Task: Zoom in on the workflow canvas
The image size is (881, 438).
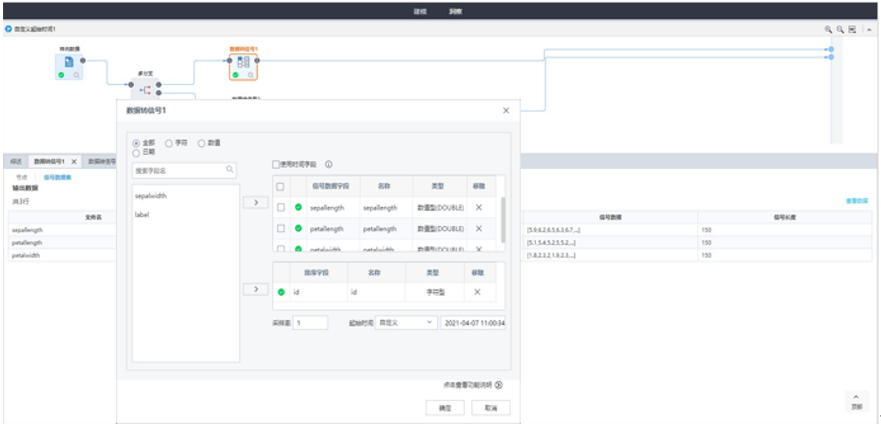Action: (828, 30)
